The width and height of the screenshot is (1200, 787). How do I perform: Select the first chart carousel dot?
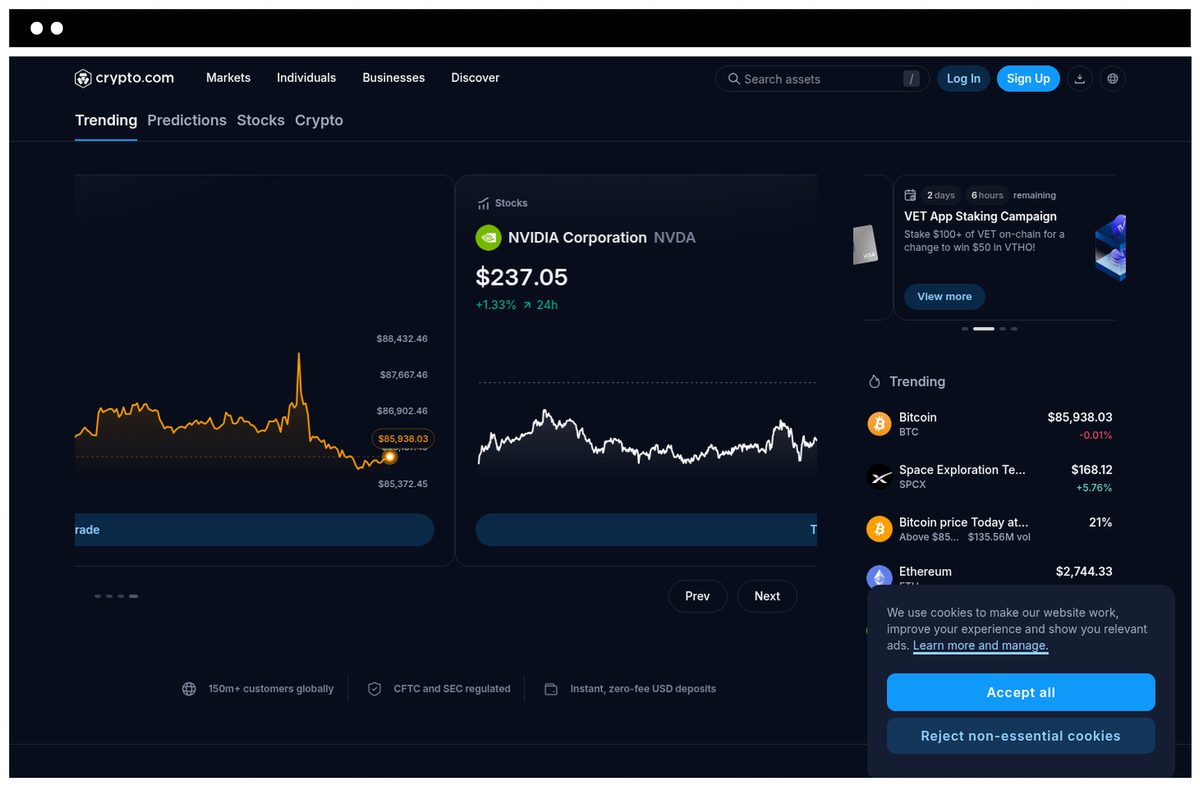(98, 596)
